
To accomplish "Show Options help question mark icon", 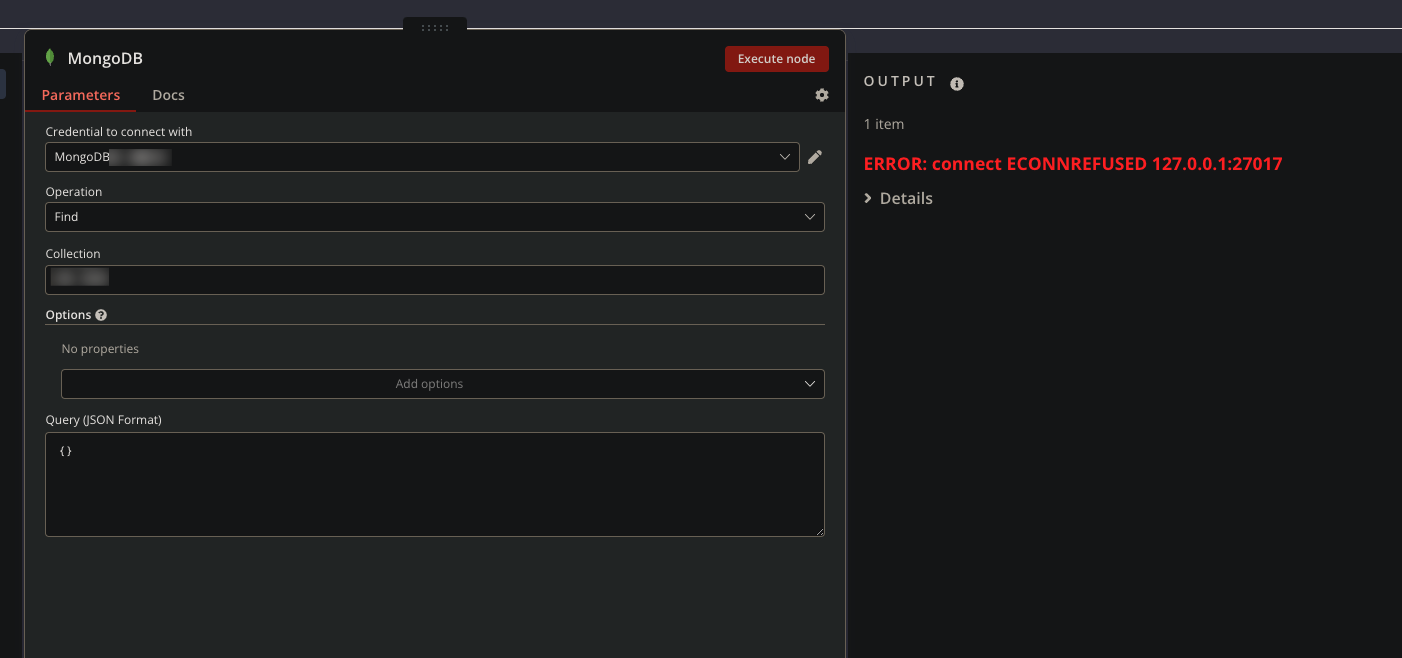I will (101, 315).
